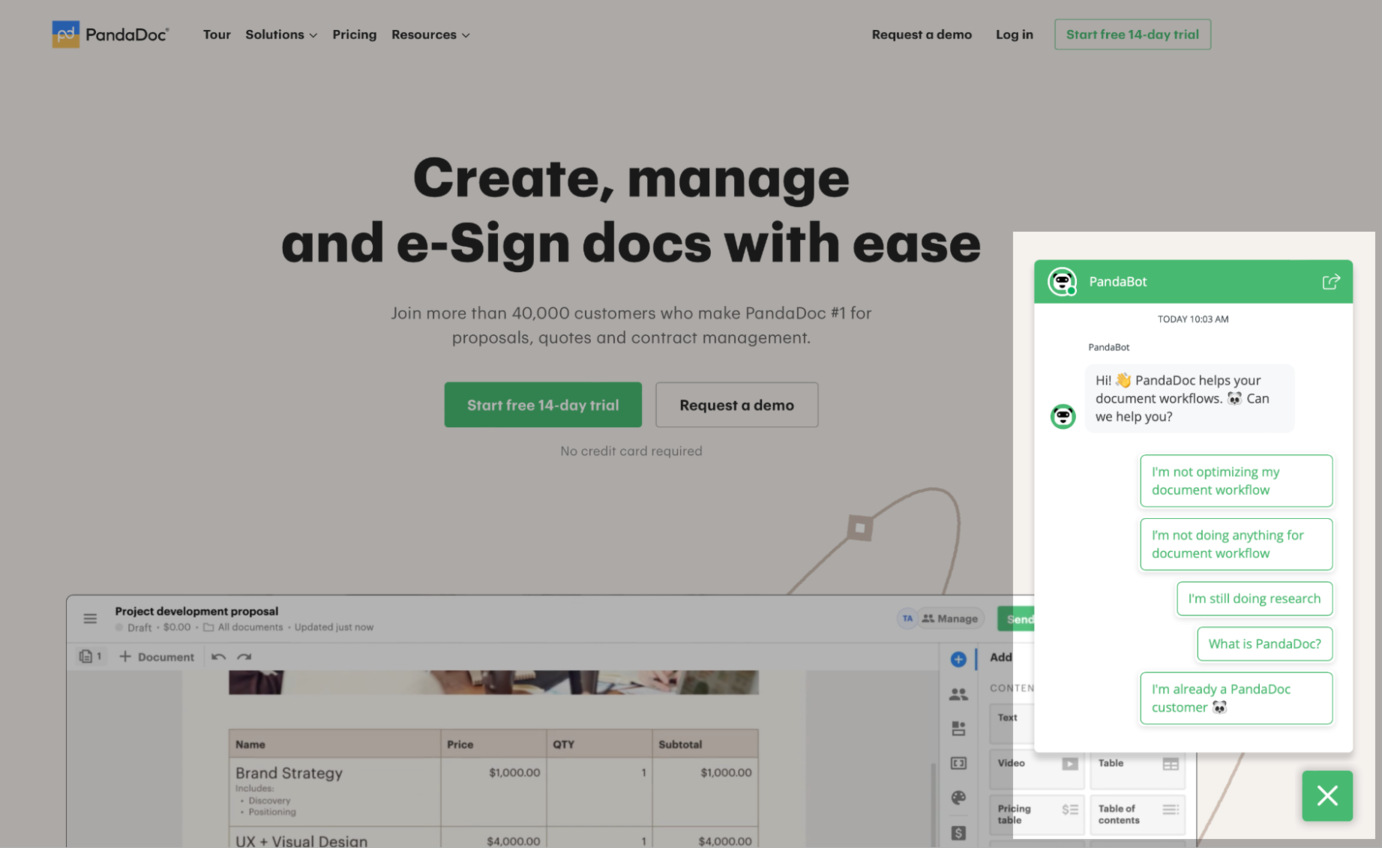Screen dimensions: 1382x848
Task: Click the page count icon in editor
Action: pyautogui.click(x=90, y=657)
